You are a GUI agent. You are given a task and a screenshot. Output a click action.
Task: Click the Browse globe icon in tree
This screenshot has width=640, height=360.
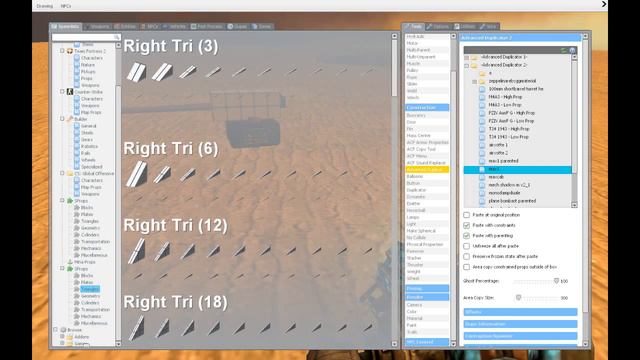pyautogui.click(x=63, y=330)
